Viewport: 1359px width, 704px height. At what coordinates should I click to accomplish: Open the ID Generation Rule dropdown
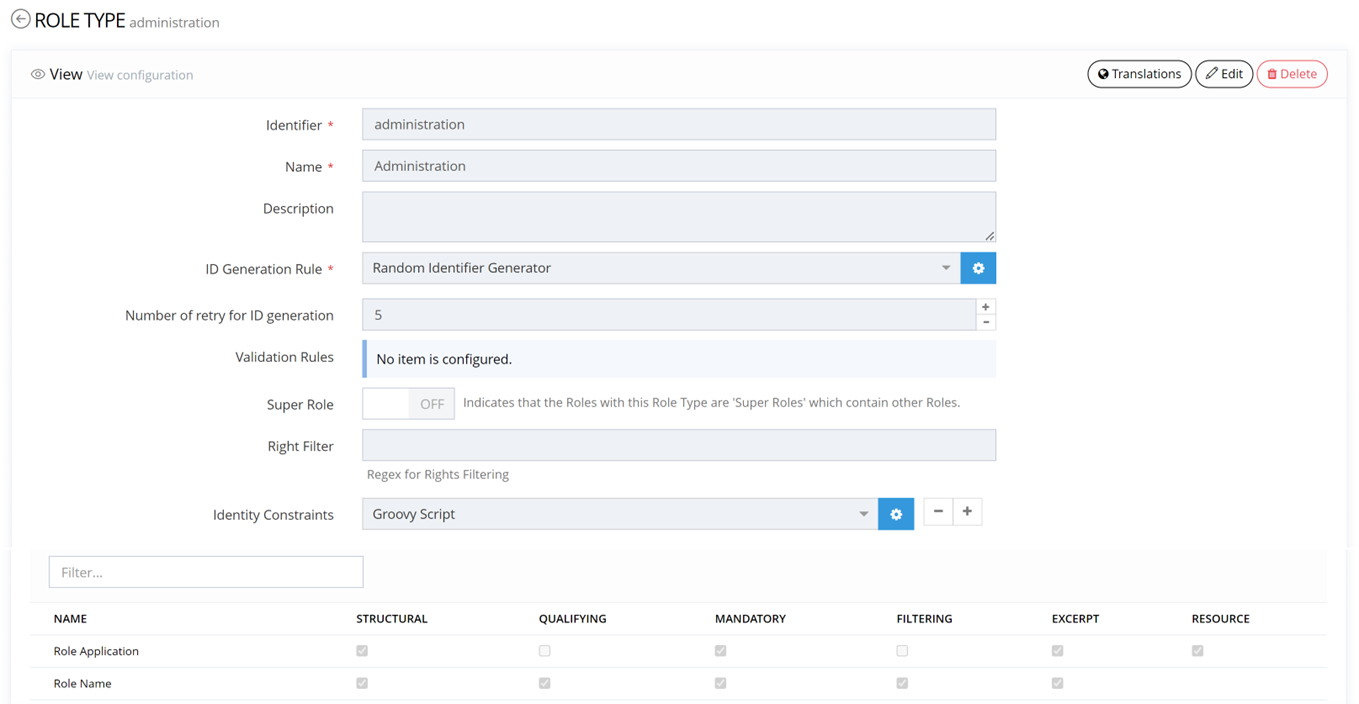coord(660,268)
